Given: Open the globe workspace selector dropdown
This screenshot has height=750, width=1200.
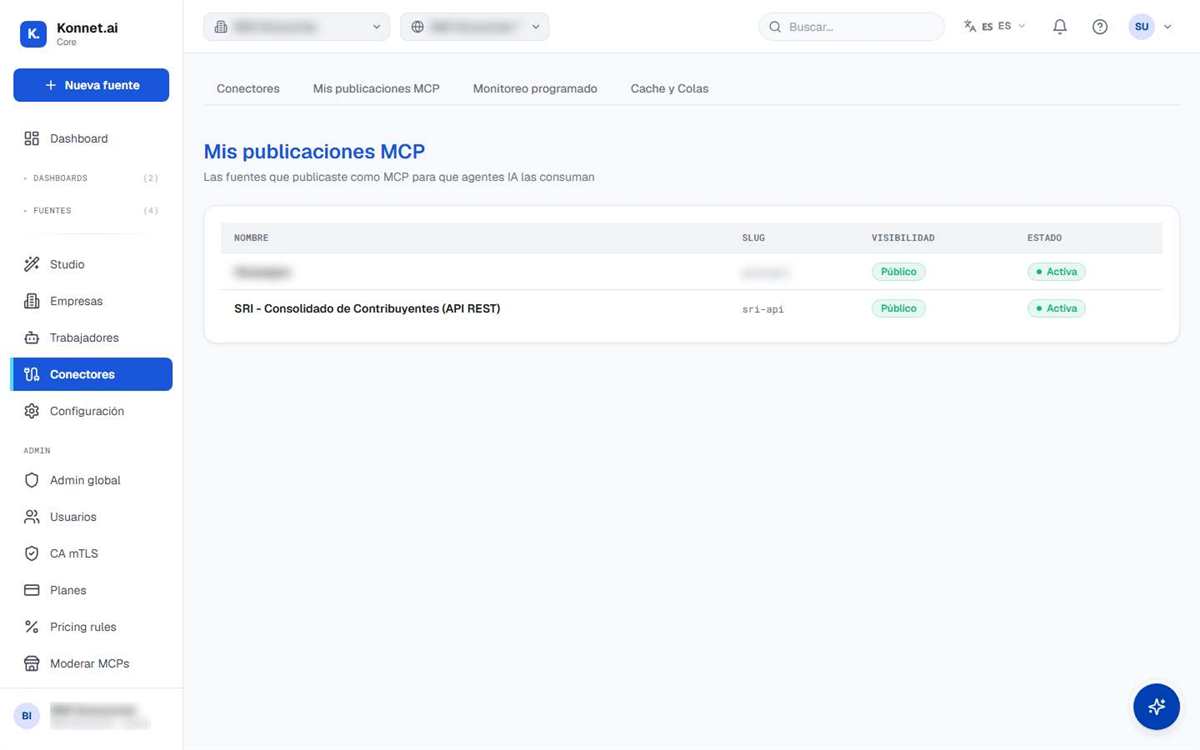Looking at the screenshot, I should pos(475,27).
